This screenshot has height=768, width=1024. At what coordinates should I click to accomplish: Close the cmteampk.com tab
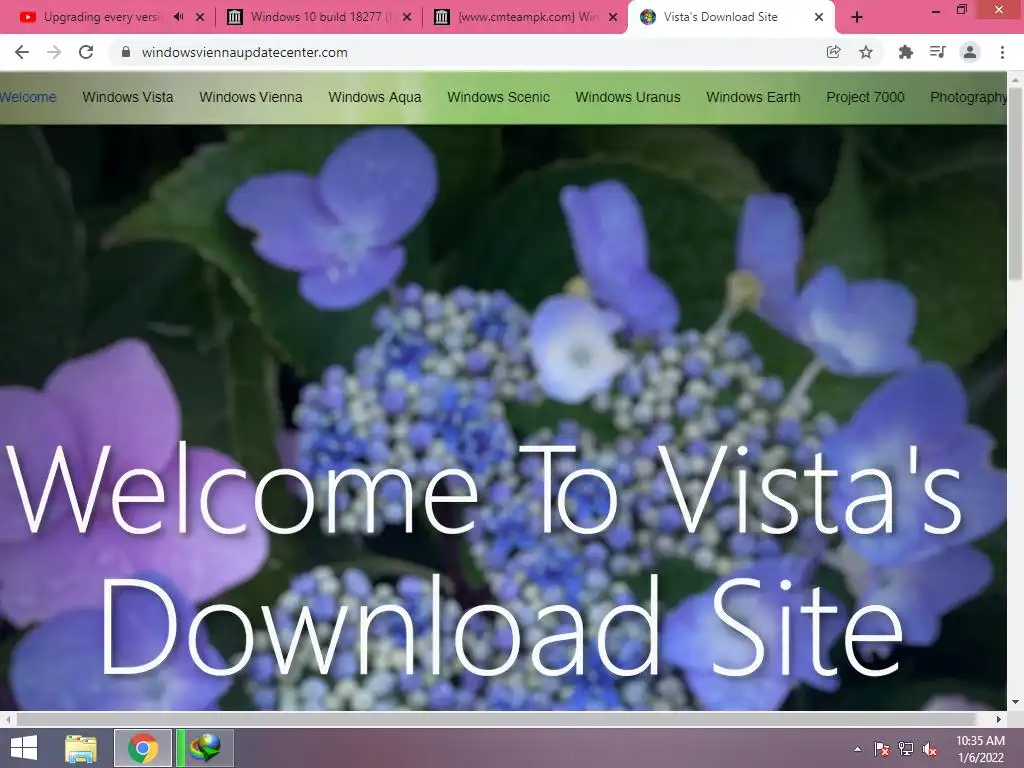(x=613, y=17)
